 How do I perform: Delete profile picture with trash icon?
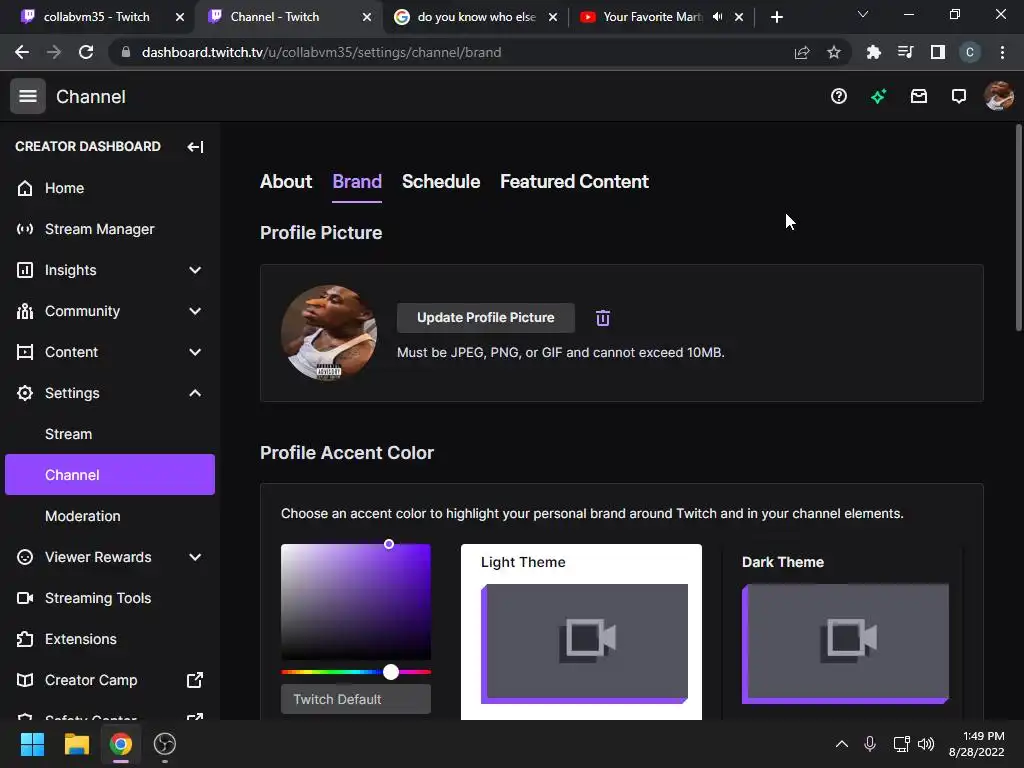coord(603,318)
